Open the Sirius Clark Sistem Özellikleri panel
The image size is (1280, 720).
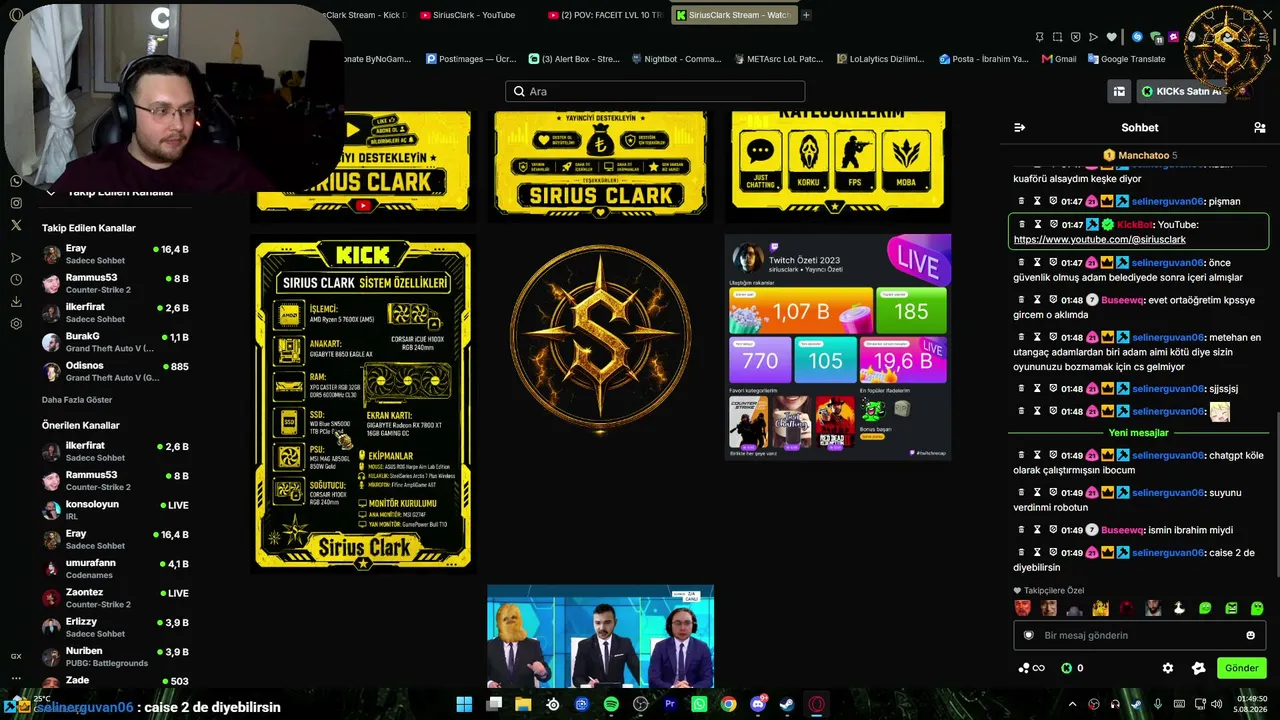(x=363, y=405)
